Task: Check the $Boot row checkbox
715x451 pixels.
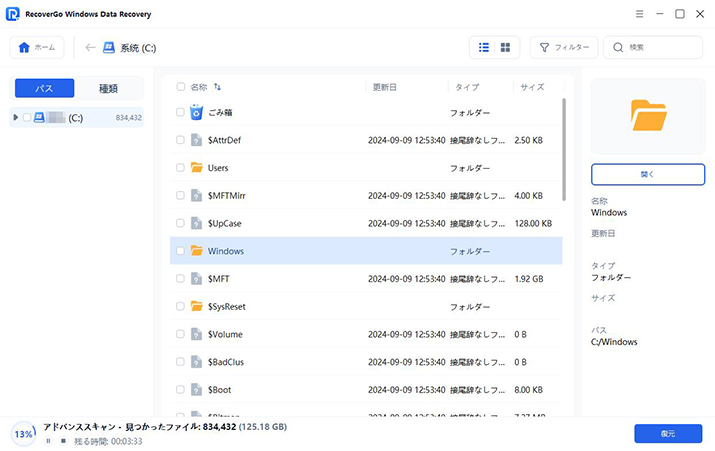Action: [180, 390]
